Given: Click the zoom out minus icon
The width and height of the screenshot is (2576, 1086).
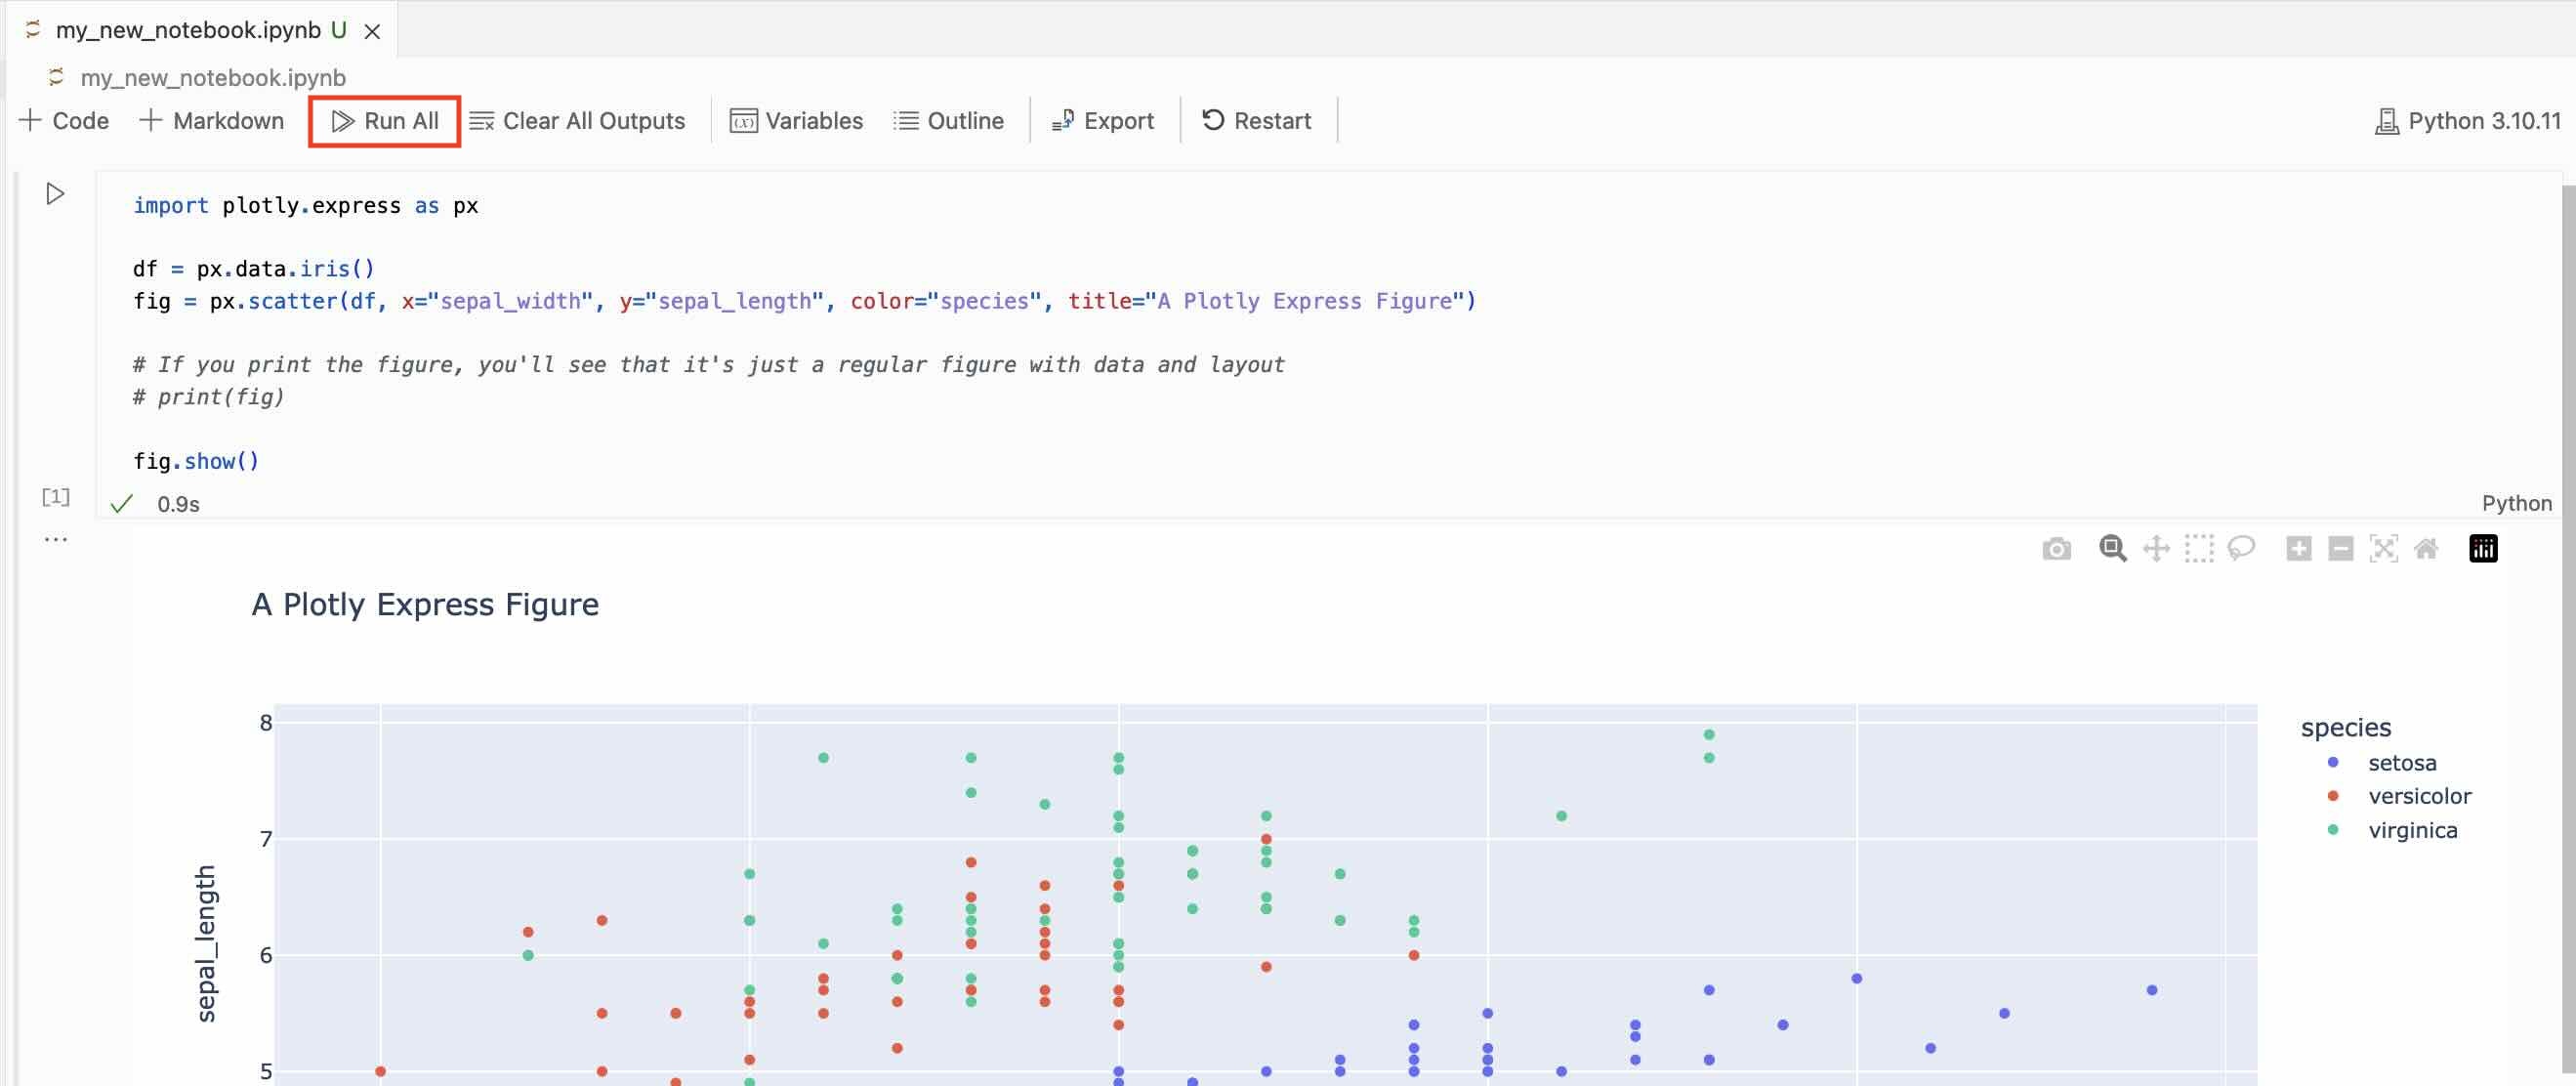Looking at the screenshot, I should [x=2340, y=549].
